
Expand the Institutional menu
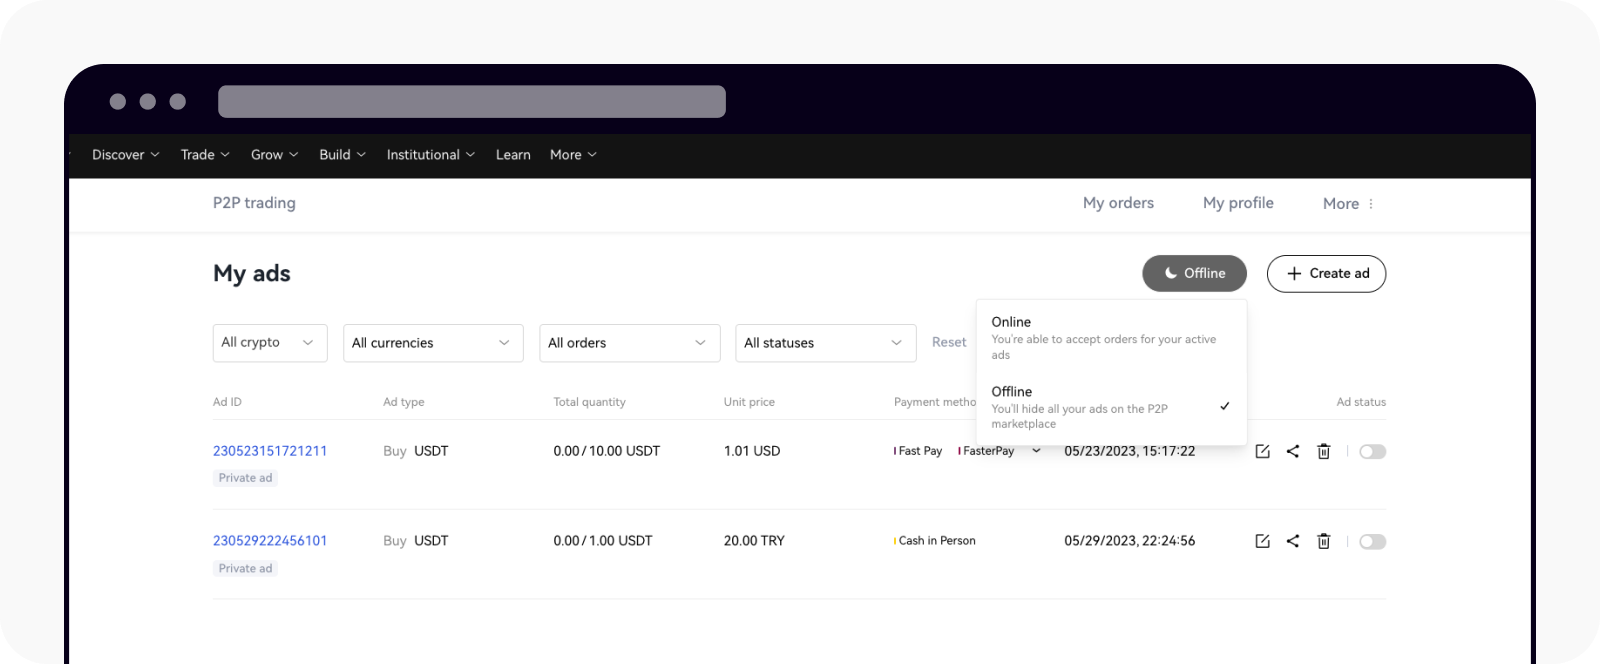point(431,155)
